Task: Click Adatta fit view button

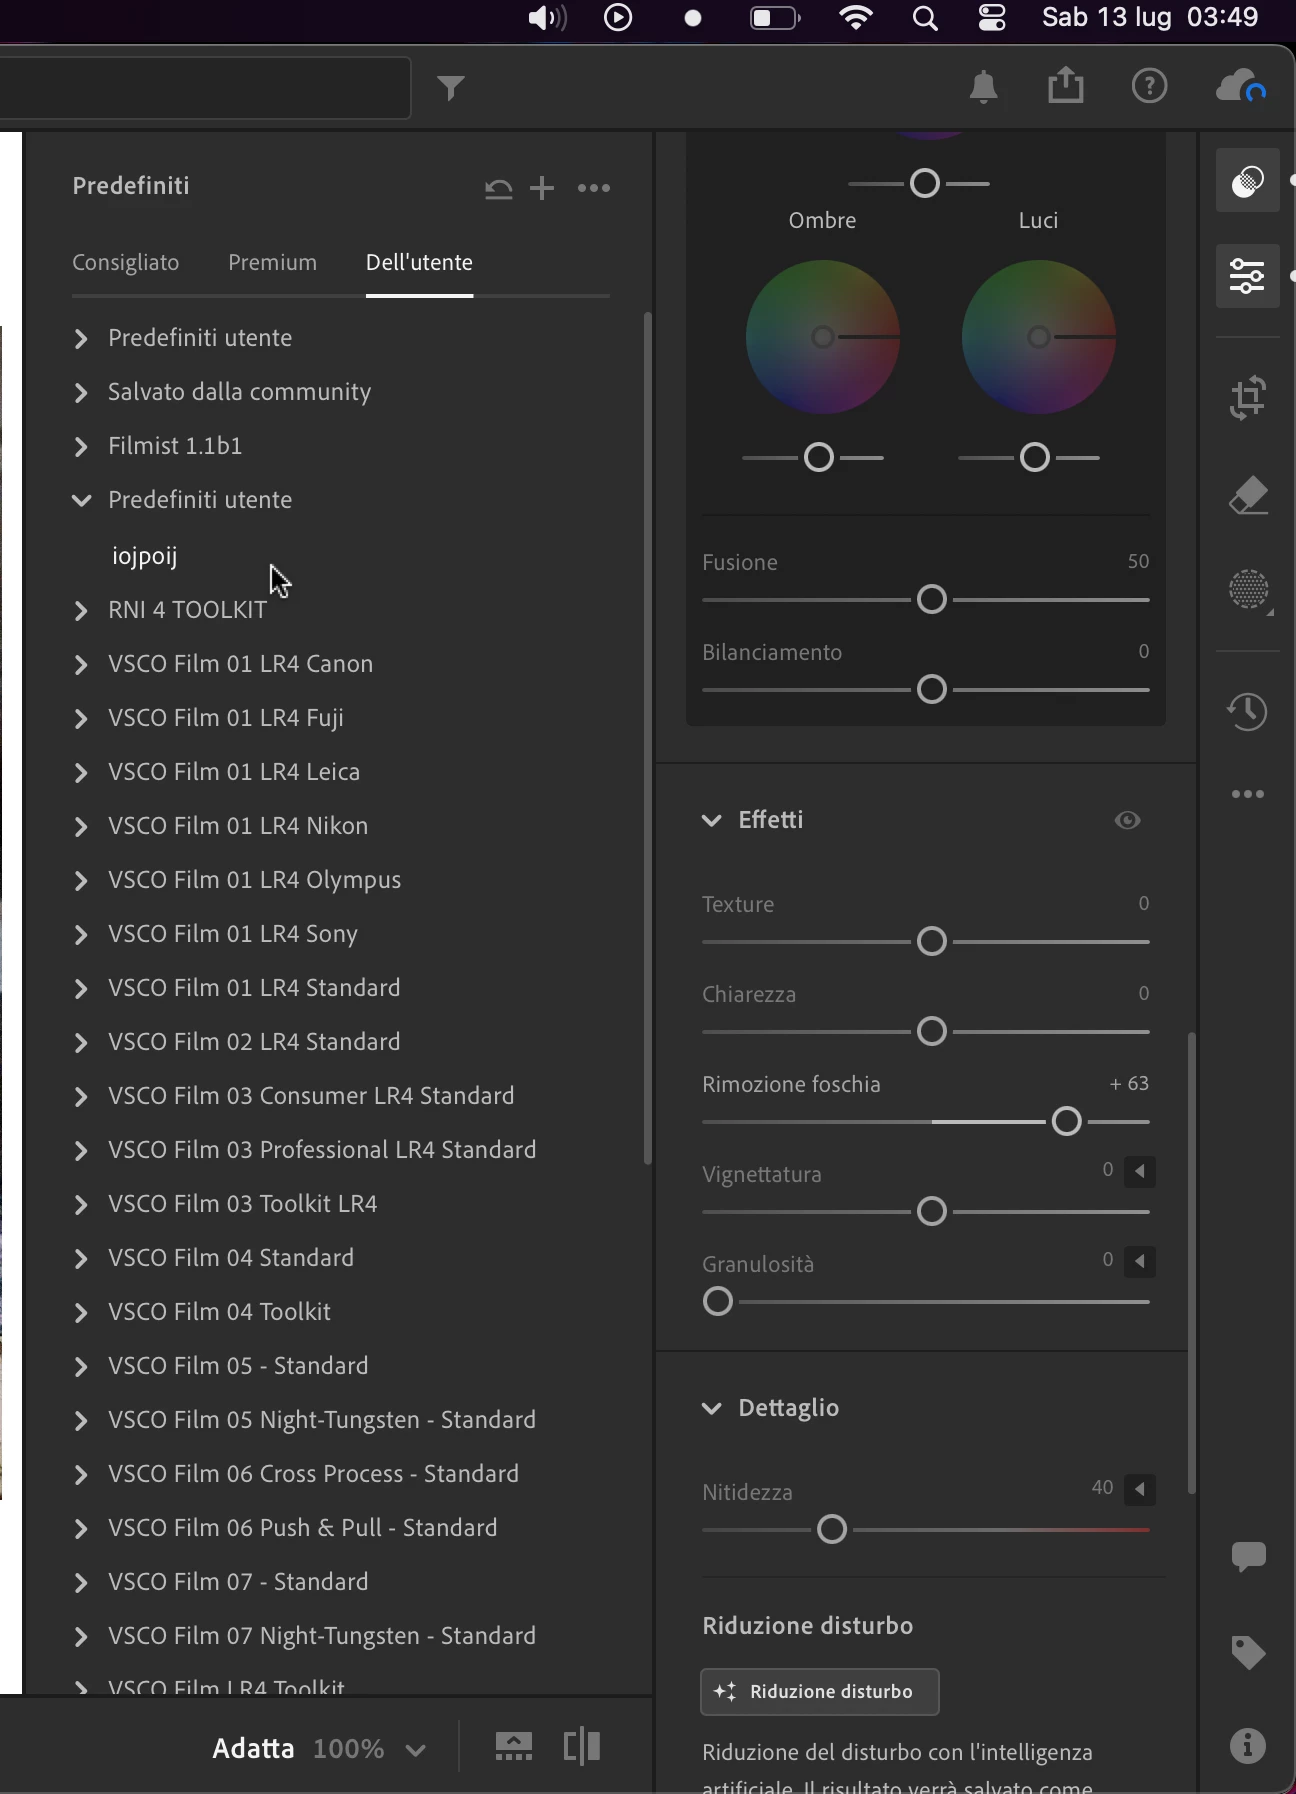Action: pyautogui.click(x=254, y=1748)
